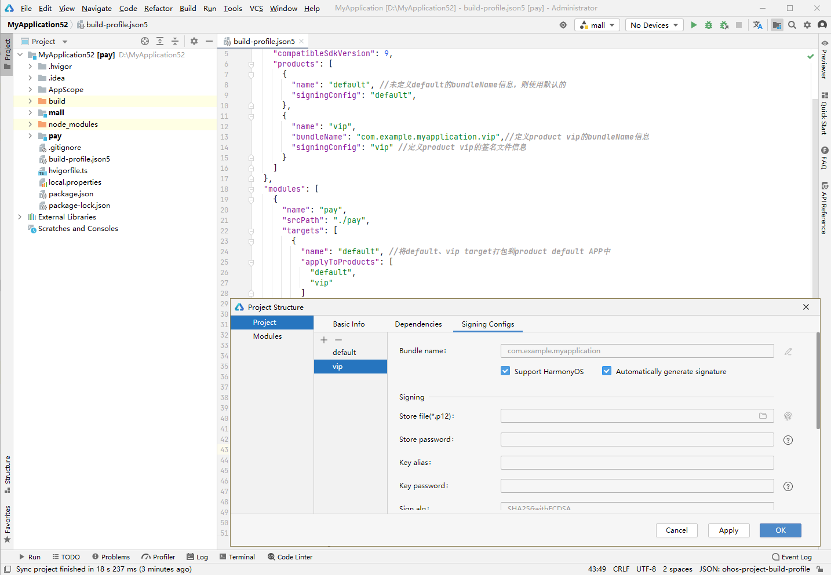Select the opened file locate target icon

click(145, 41)
